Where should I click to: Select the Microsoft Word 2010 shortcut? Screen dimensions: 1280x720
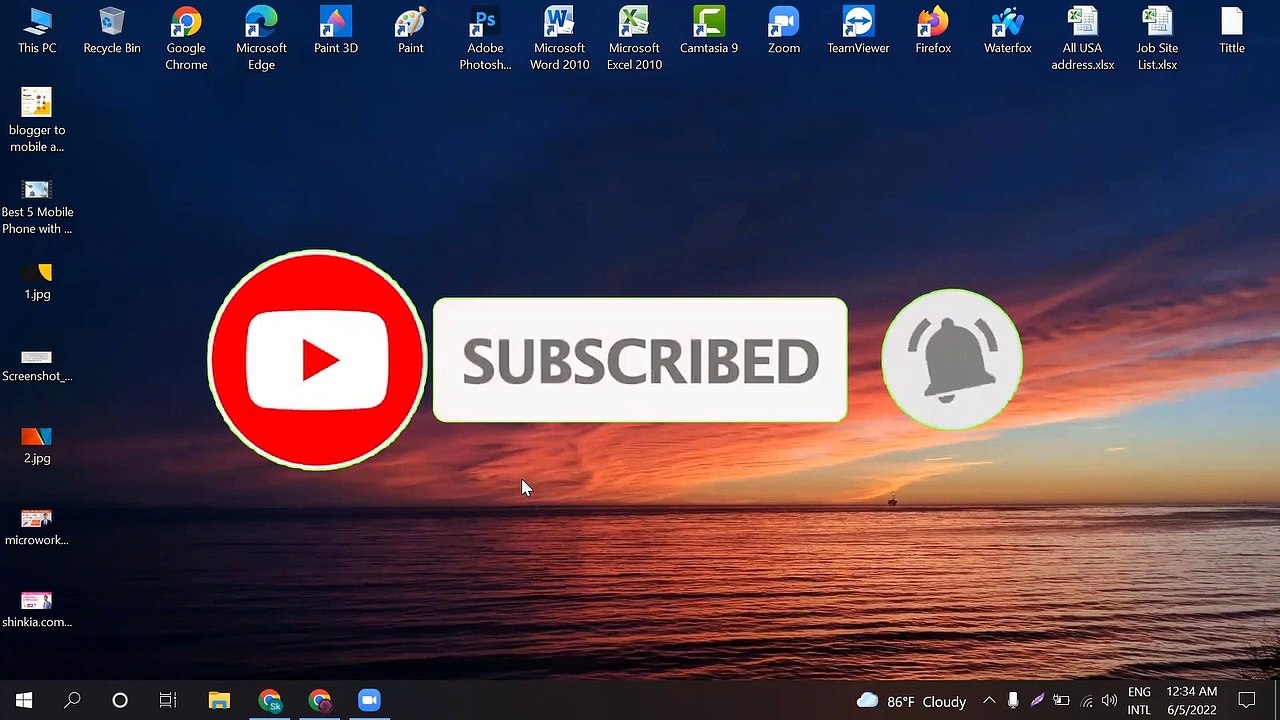pyautogui.click(x=560, y=39)
